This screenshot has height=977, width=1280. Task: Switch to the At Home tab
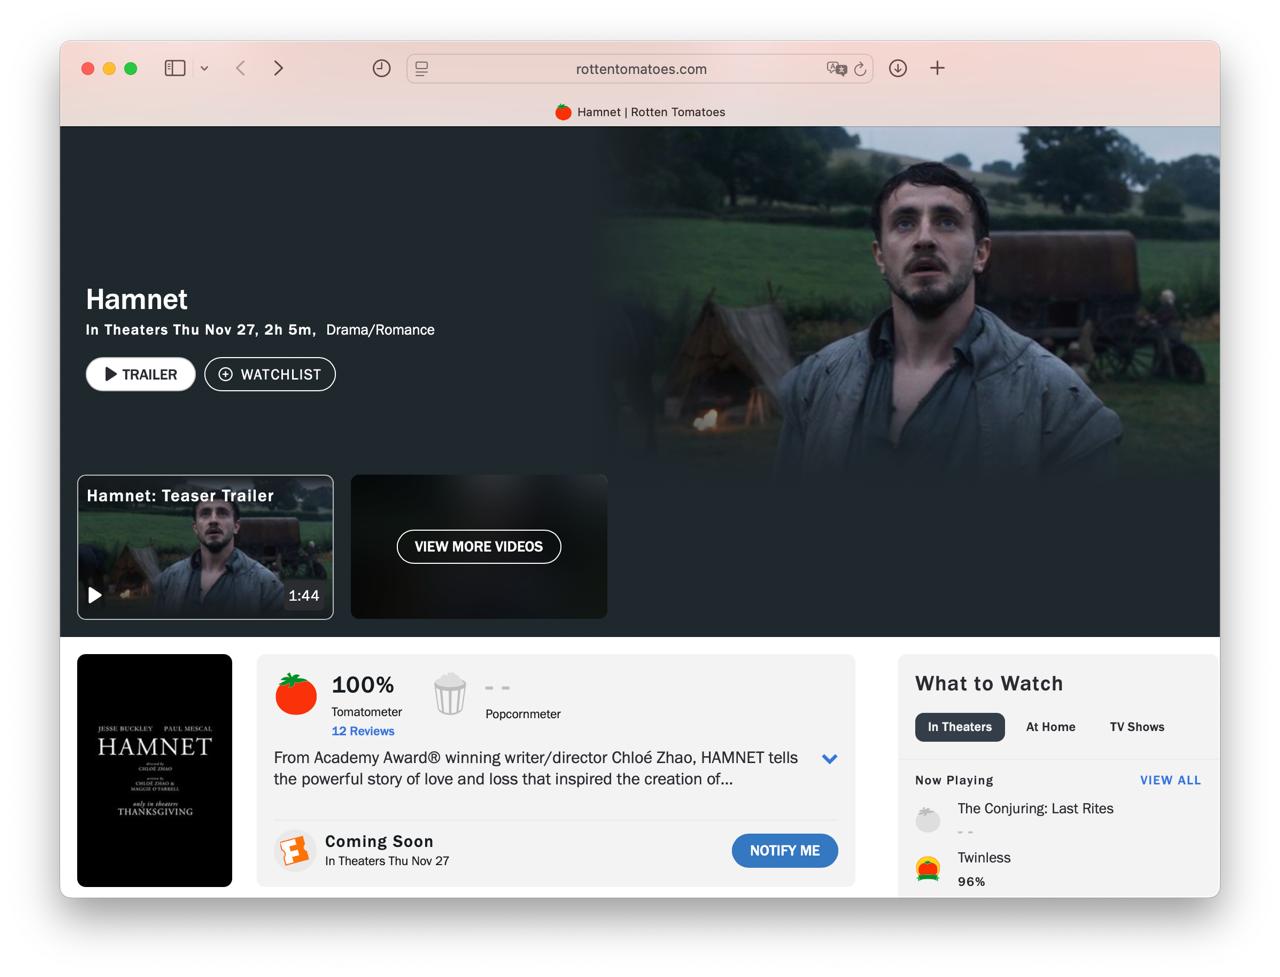pos(1050,727)
